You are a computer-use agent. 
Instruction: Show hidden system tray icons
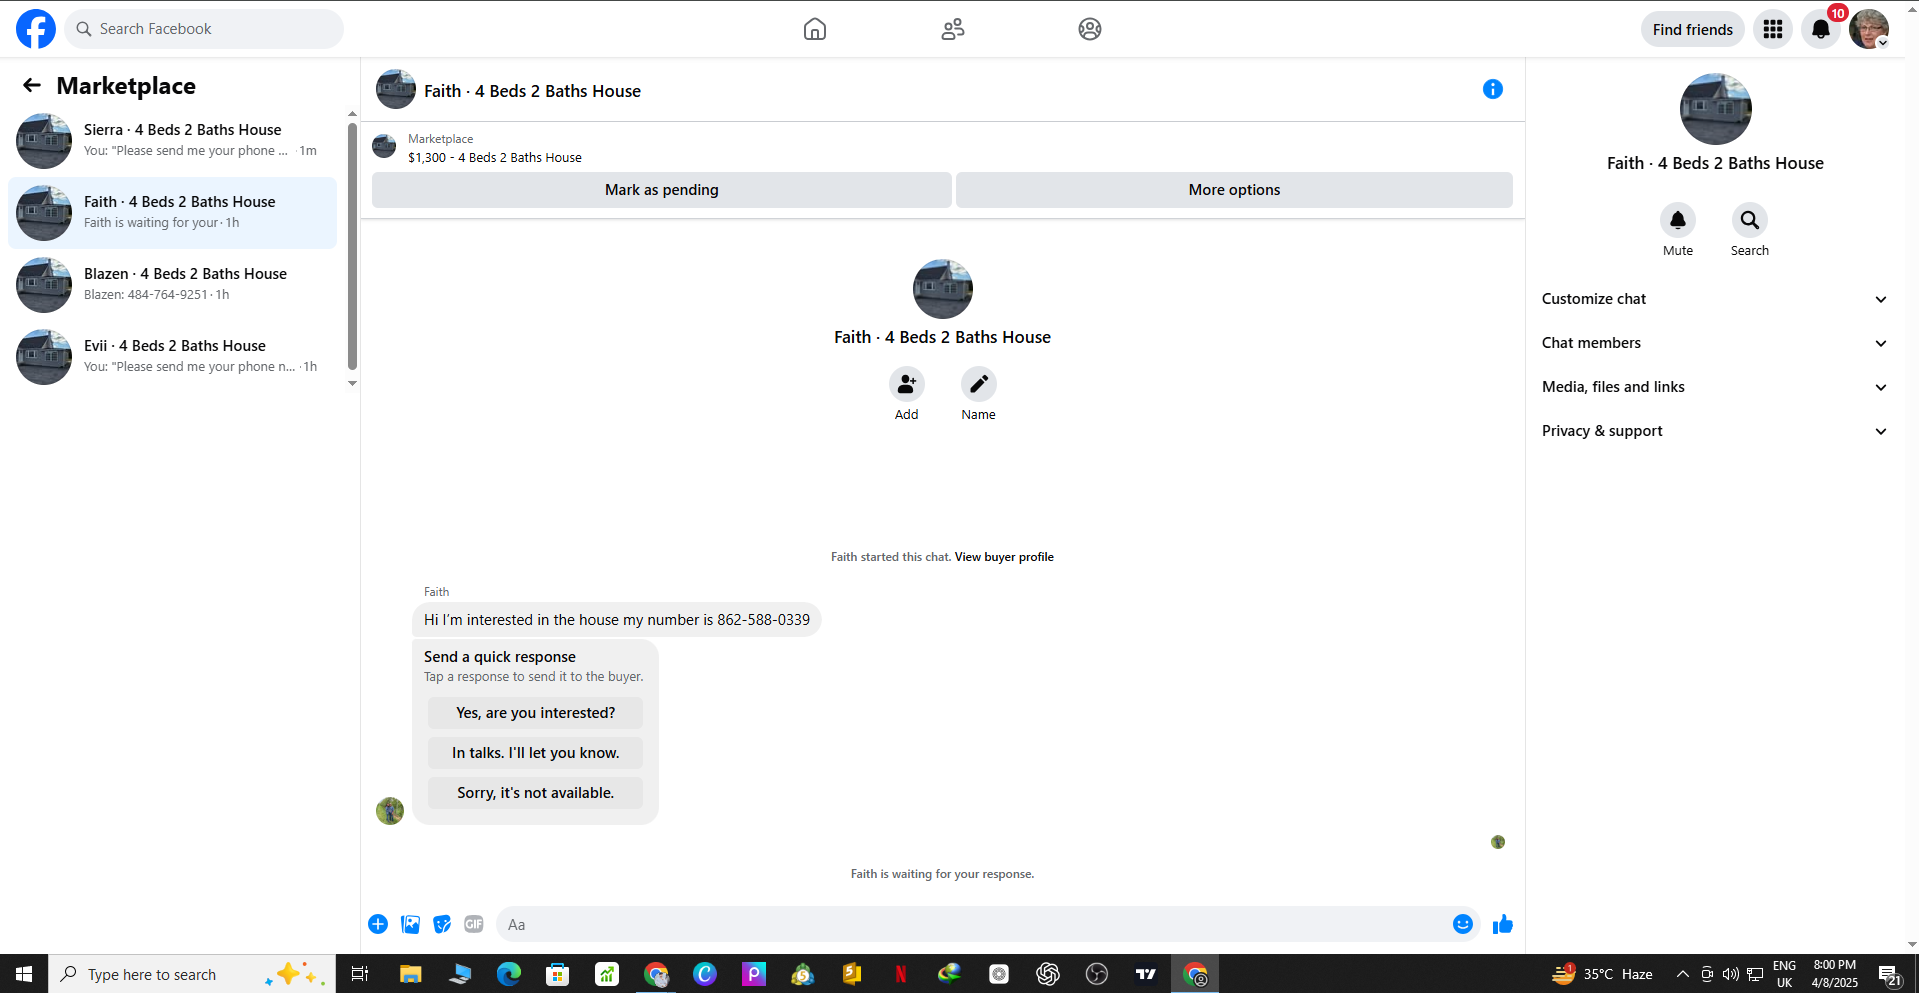[x=1683, y=974]
